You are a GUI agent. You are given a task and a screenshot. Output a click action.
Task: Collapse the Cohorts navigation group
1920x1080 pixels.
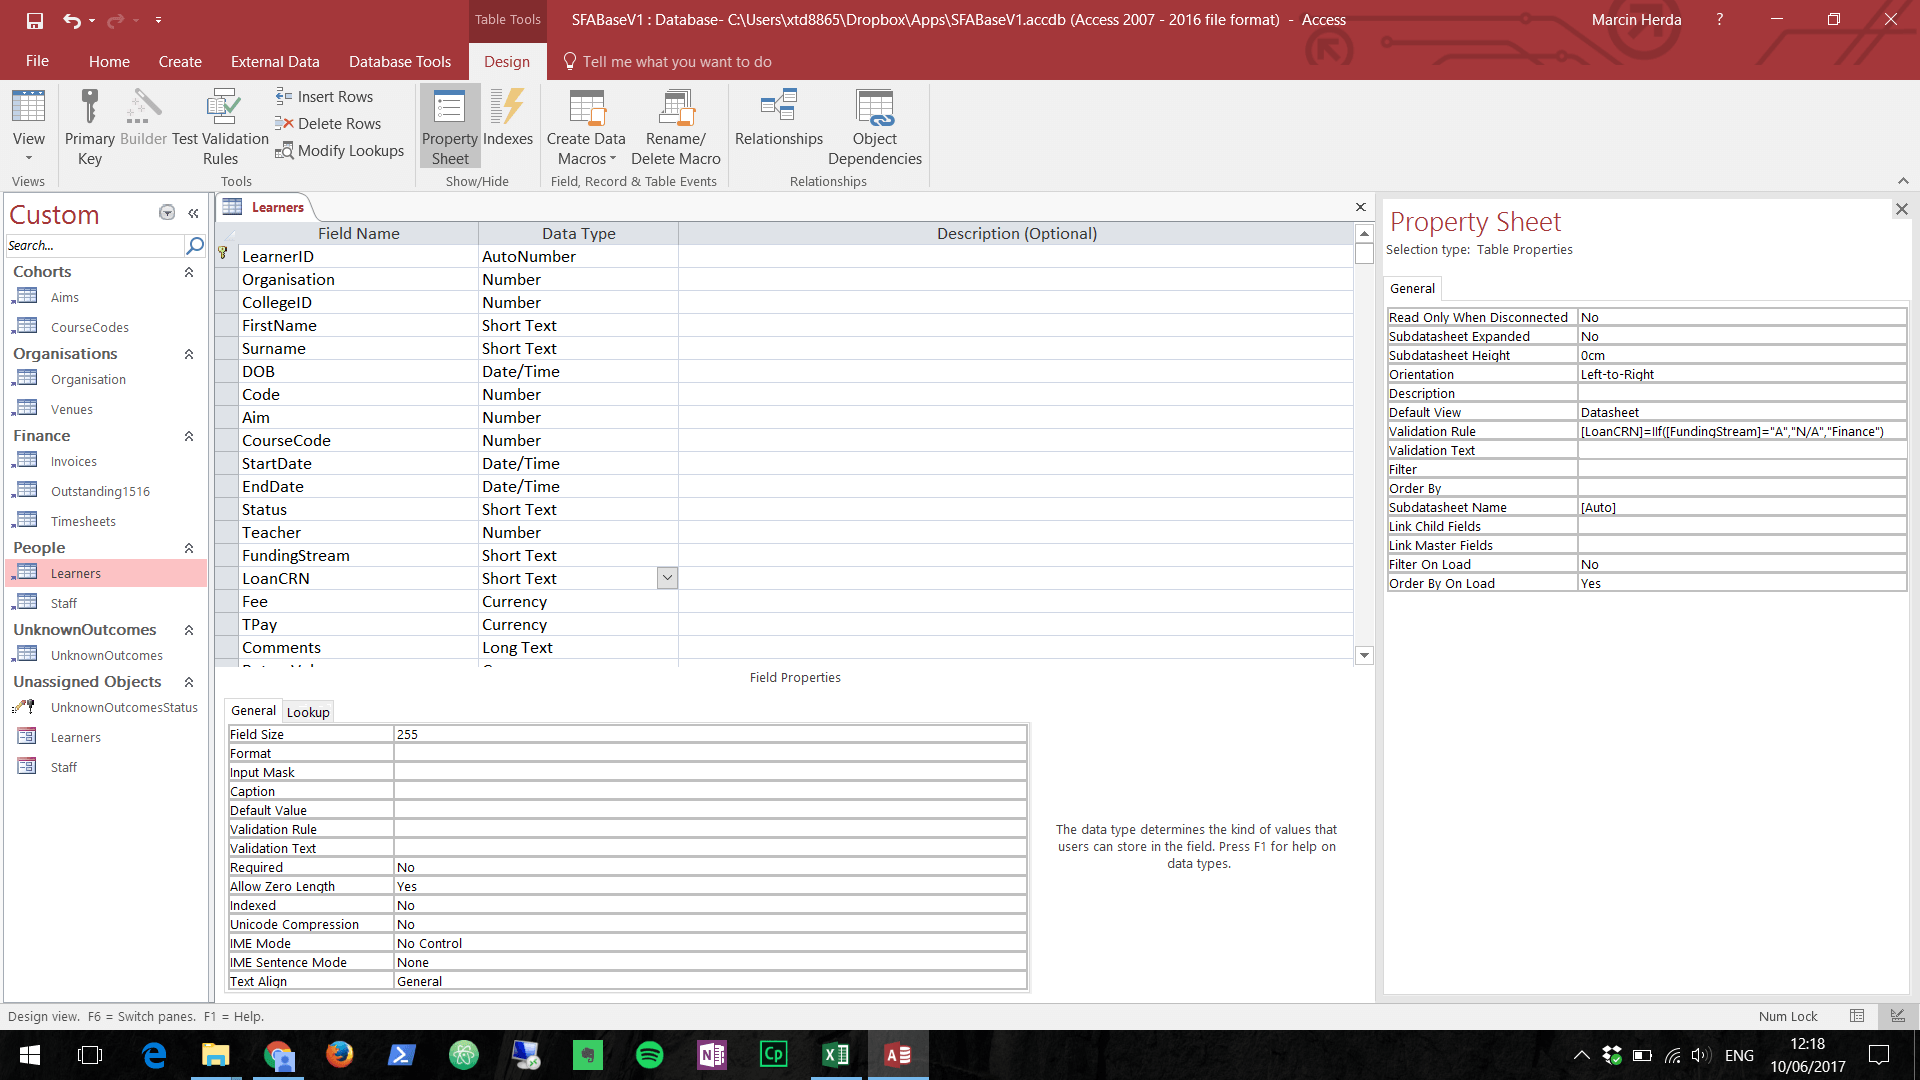[x=189, y=272]
